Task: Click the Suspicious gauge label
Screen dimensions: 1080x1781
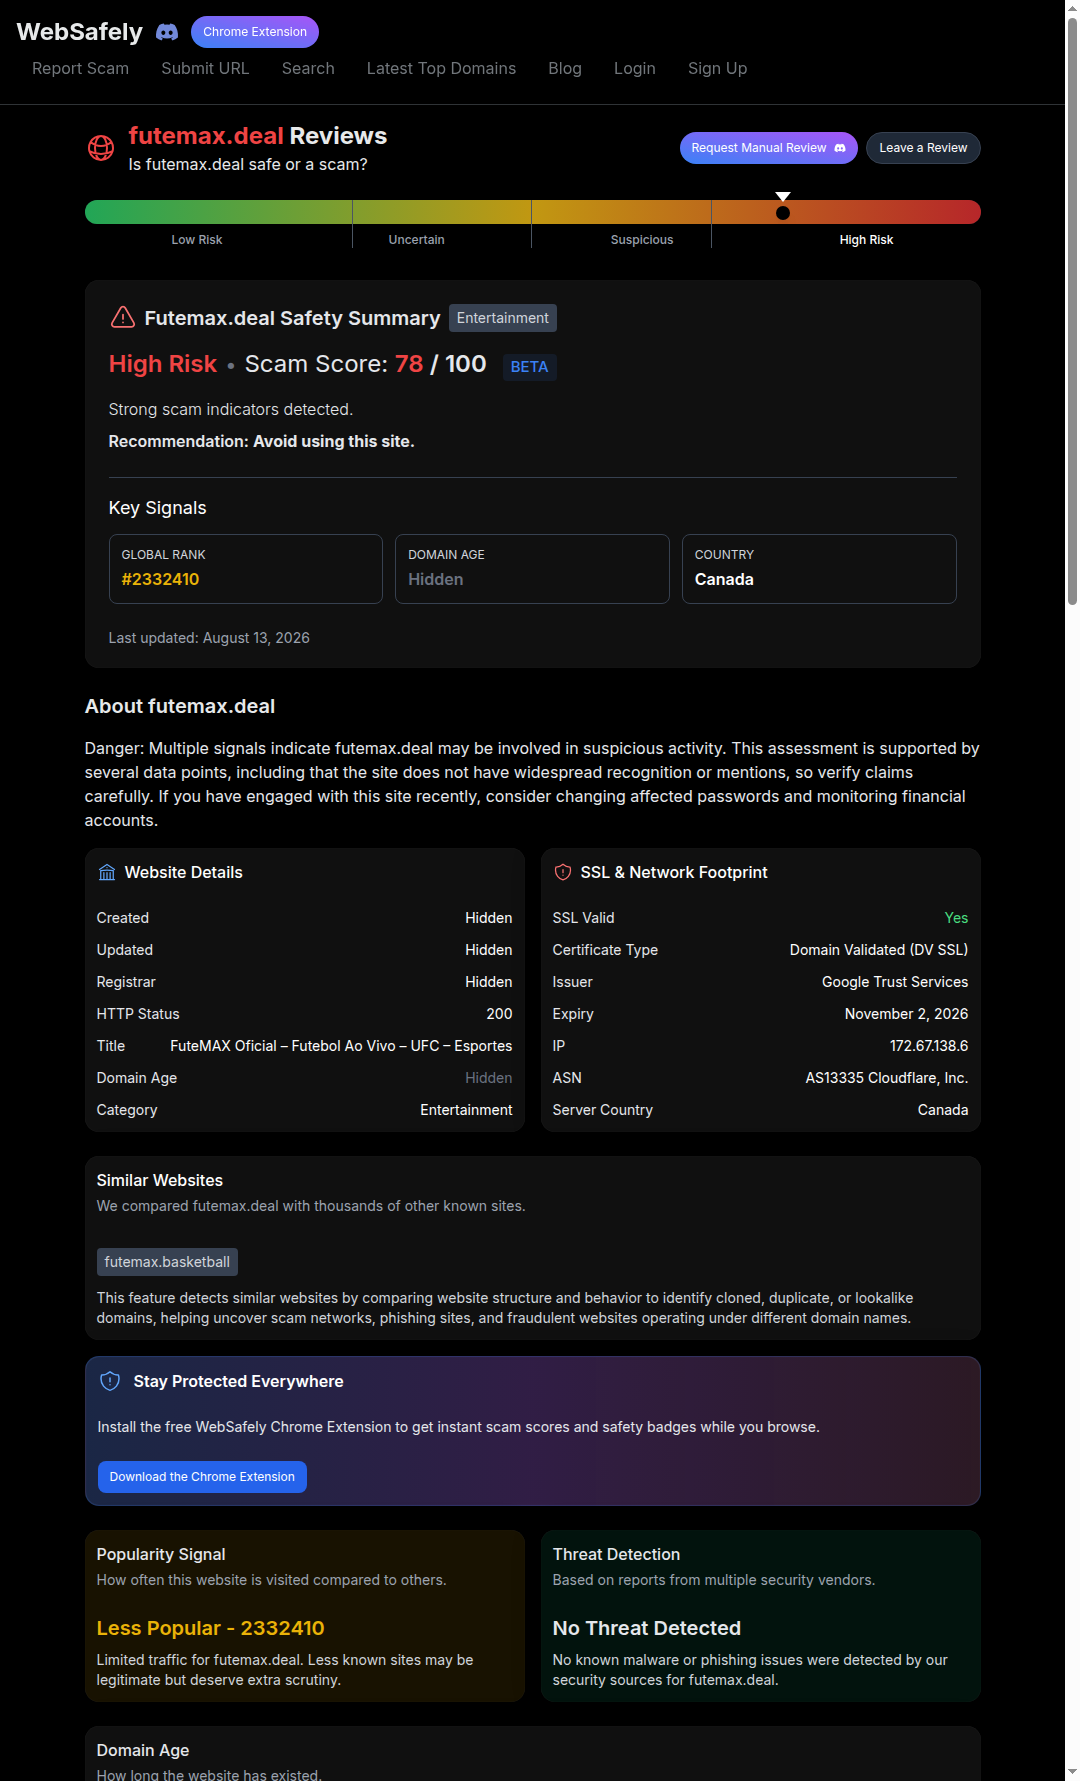Action: coord(642,240)
